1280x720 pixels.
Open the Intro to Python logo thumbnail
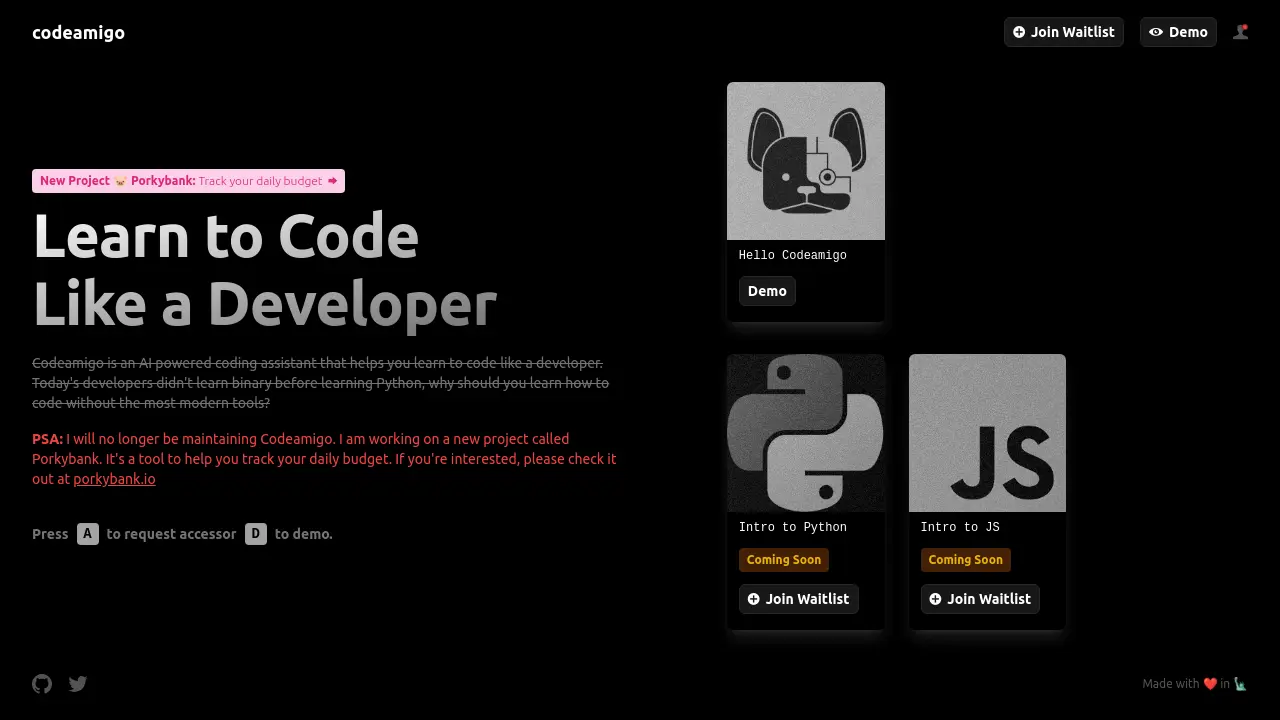pyautogui.click(x=806, y=433)
